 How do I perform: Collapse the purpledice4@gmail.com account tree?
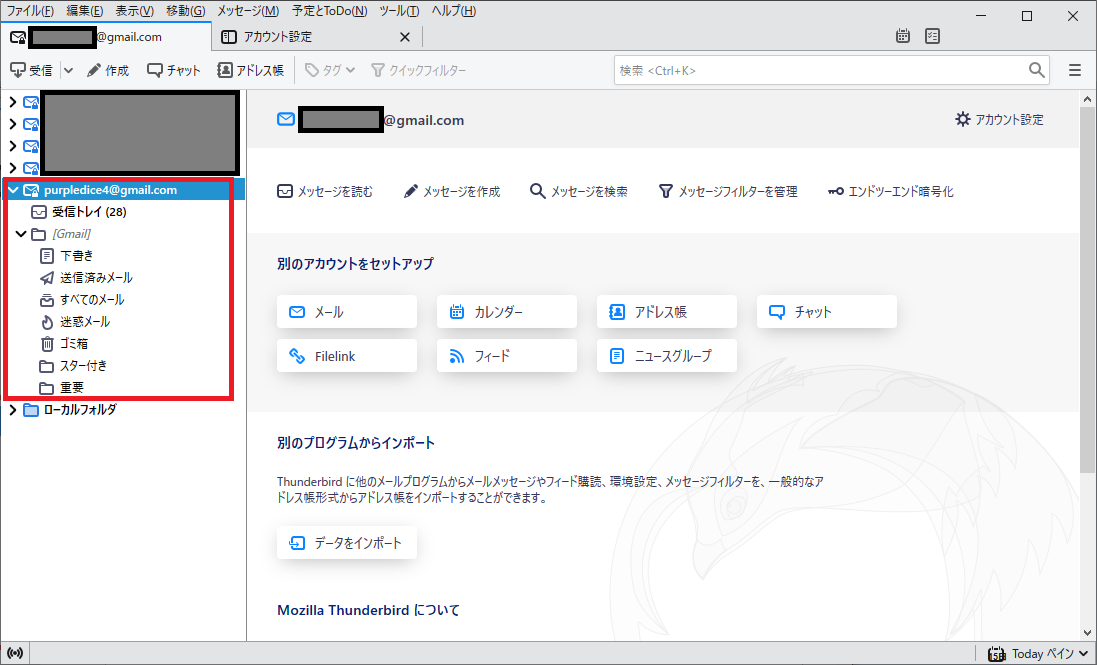pyautogui.click(x=13, y=190)
